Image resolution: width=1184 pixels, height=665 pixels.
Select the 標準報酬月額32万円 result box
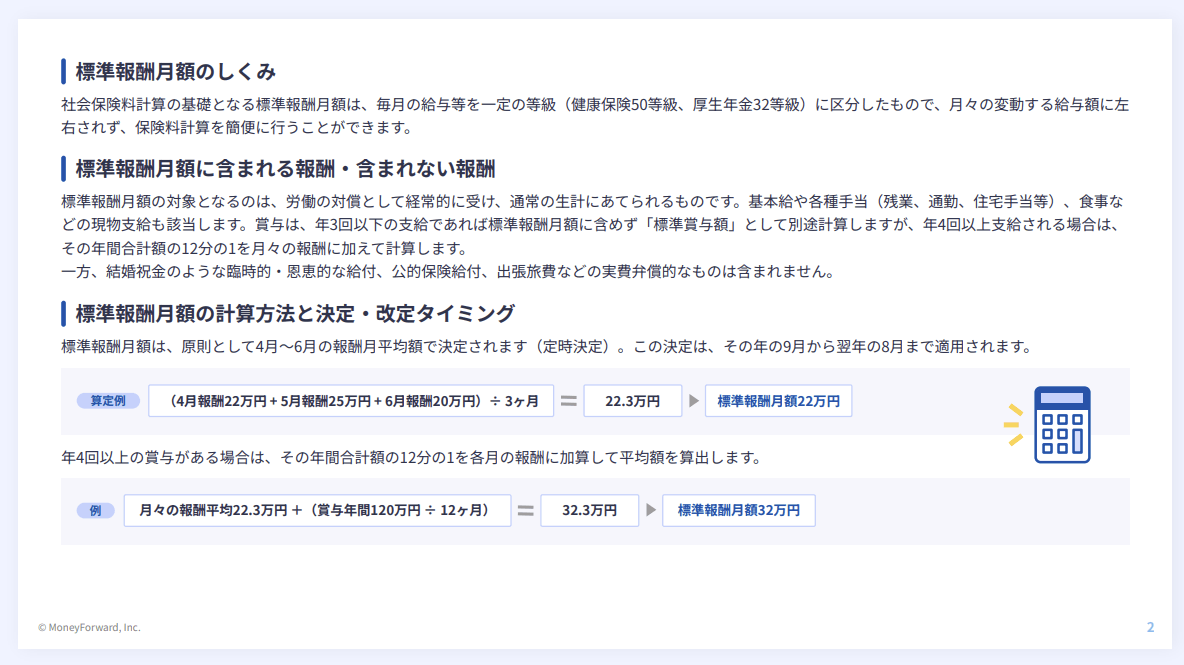pyautogui.click(x=738, y=510)
